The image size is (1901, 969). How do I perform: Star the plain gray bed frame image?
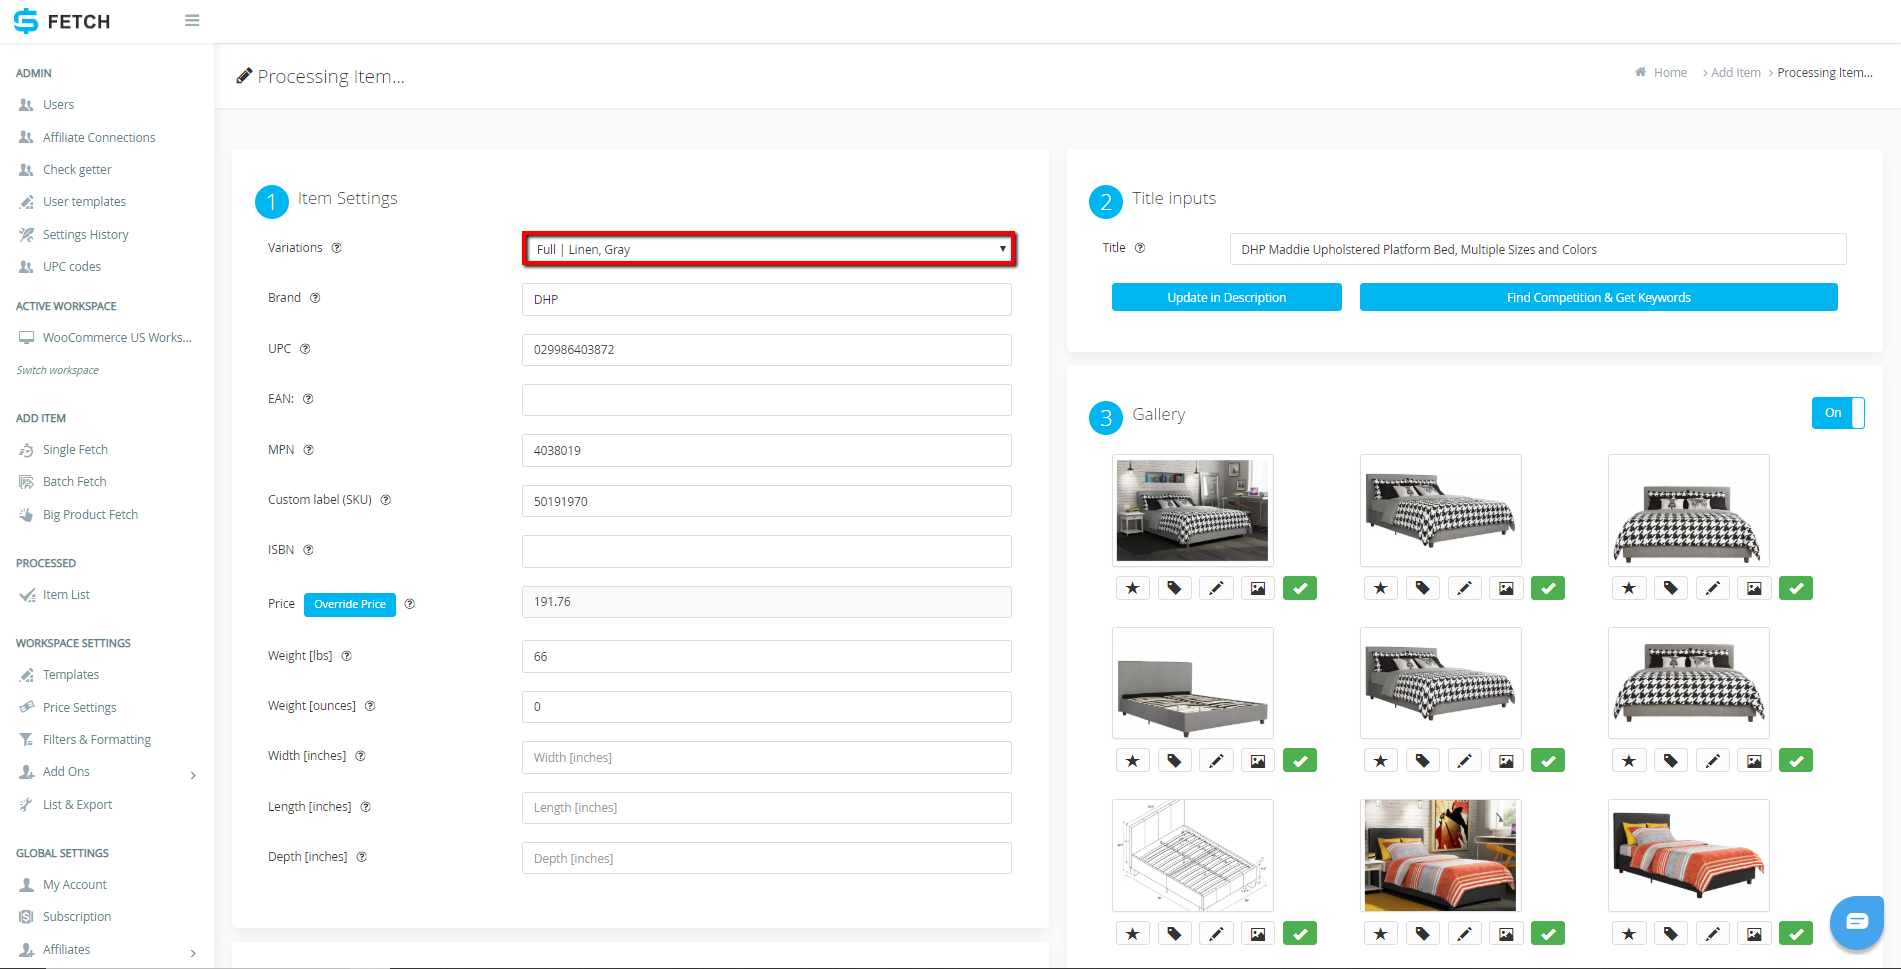coord(1132,761)
